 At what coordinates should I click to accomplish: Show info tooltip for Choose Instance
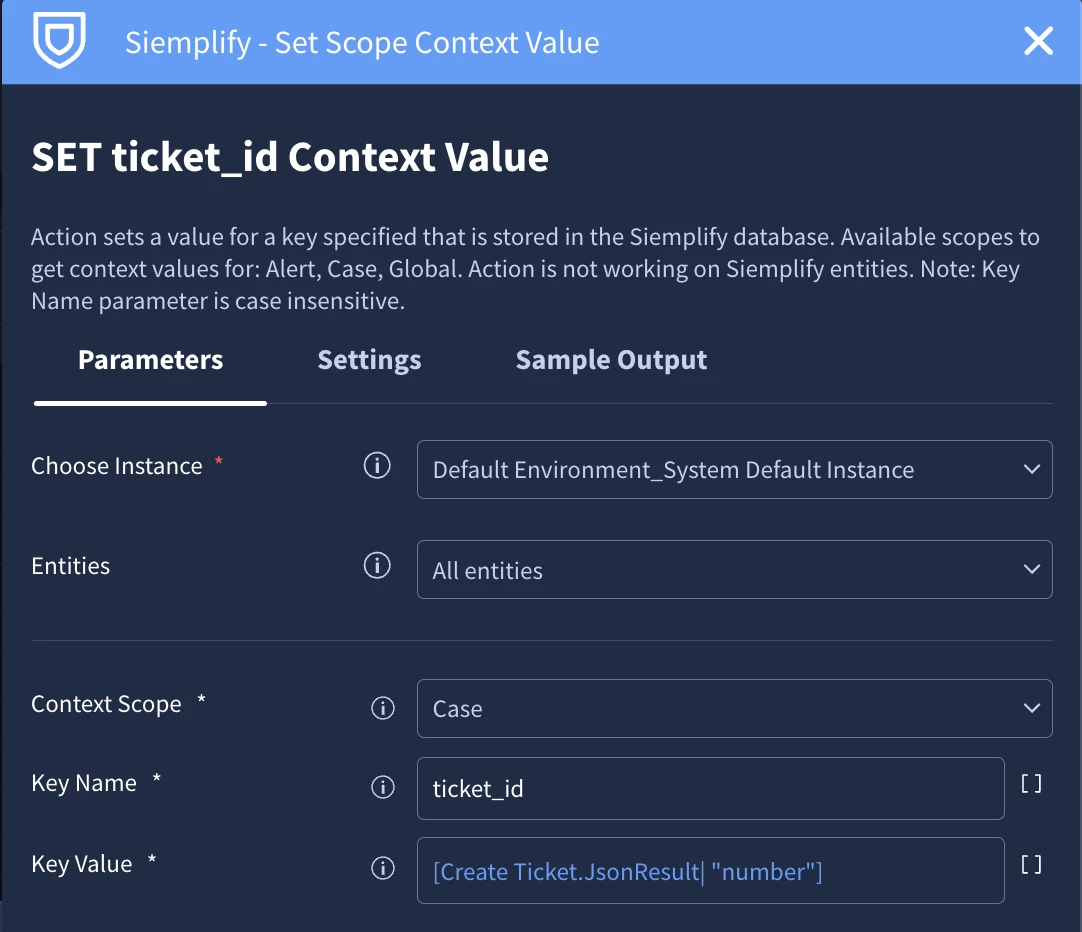pyautogui.click(x=377, y=466)
